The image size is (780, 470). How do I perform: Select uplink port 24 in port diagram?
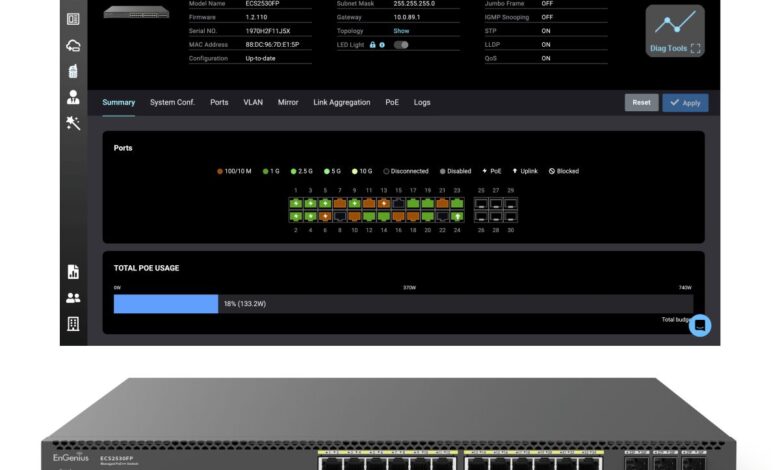point(457,215)
